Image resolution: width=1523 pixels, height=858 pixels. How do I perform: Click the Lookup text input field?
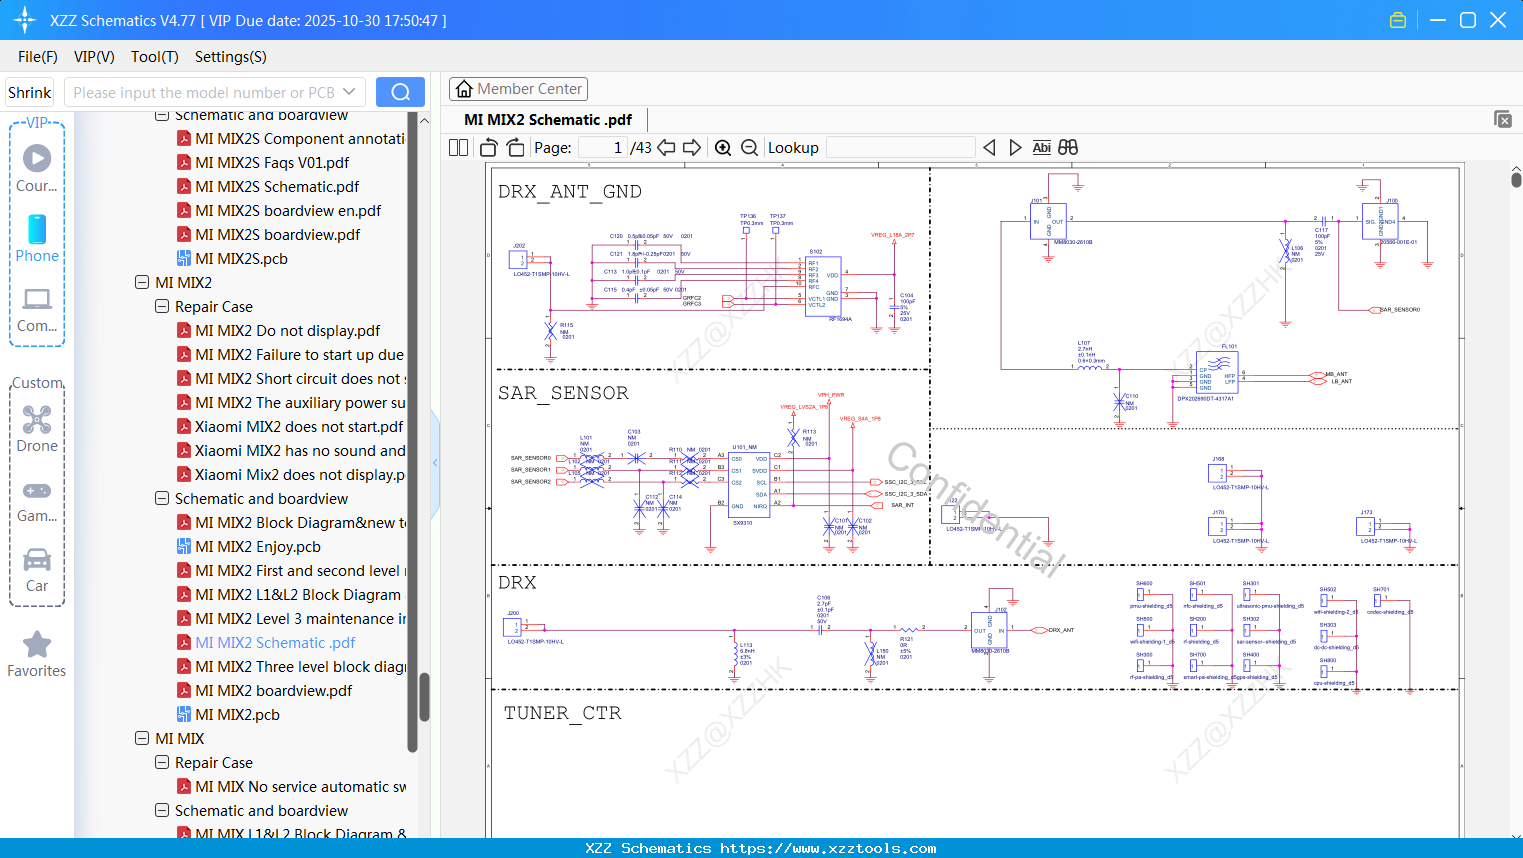pyautogui.click(x=900, y=148)
